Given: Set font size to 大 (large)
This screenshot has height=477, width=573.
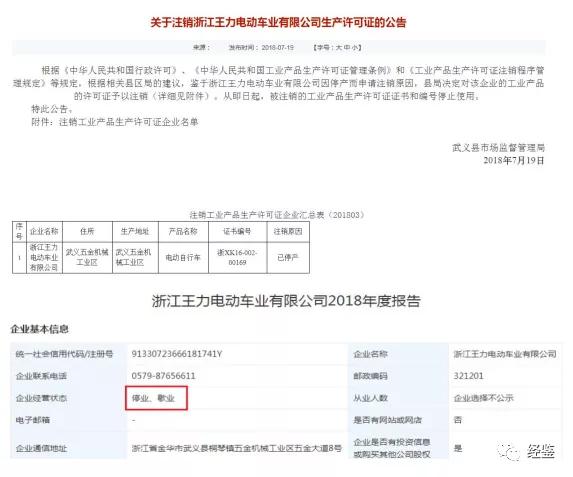Looking at the screenshot, I should [x=339, y=48].
